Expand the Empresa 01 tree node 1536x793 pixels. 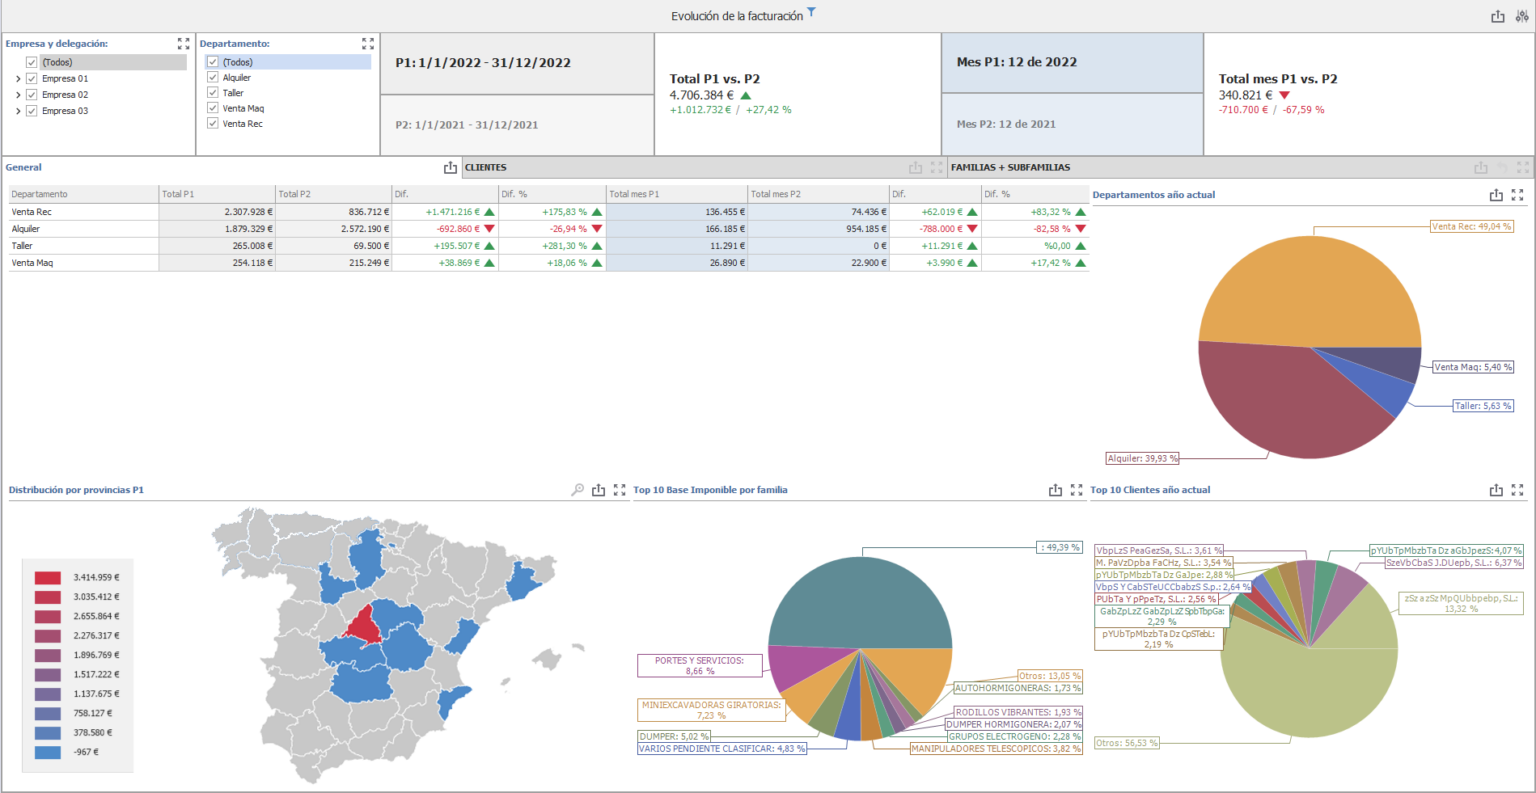(18, 78)
